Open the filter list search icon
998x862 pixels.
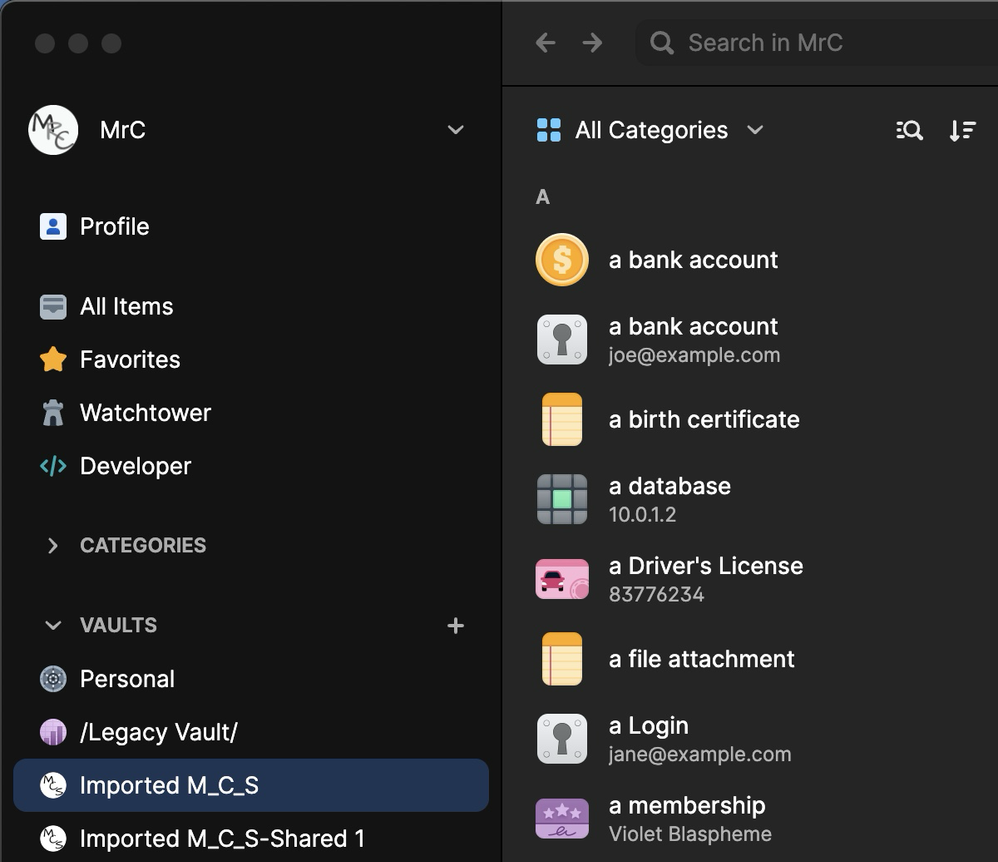(909, 130)
